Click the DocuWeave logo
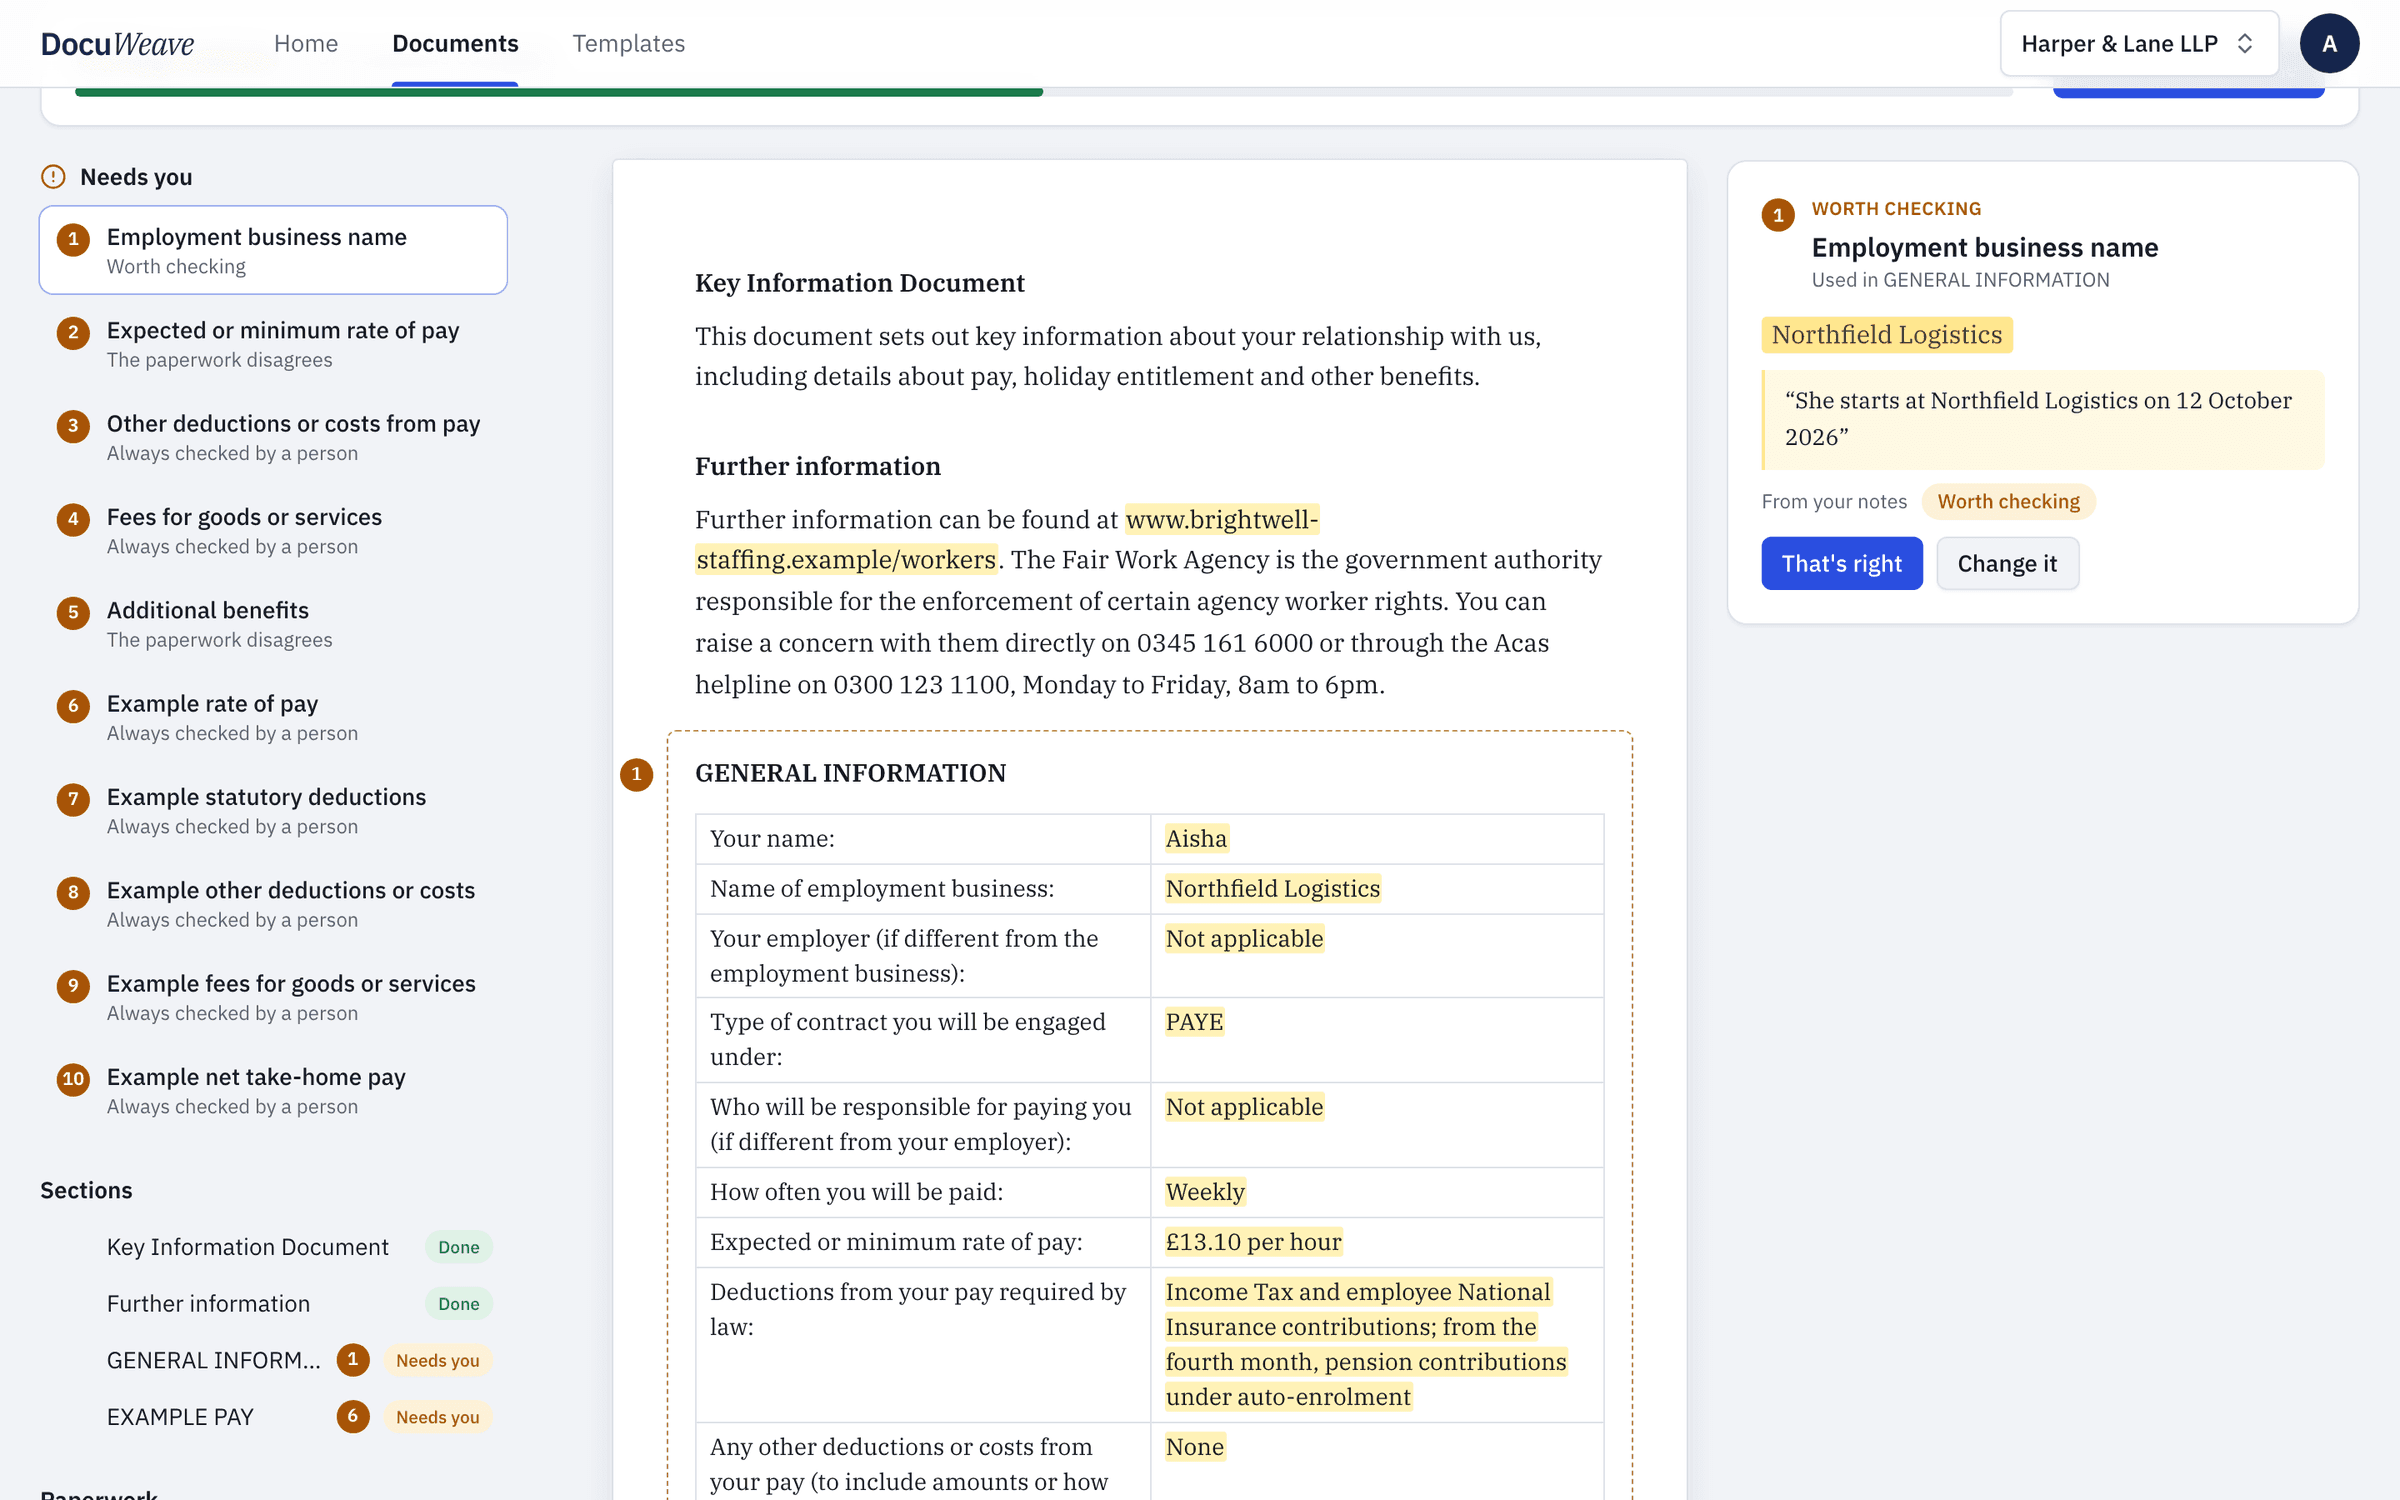 [x=117, y=43]
